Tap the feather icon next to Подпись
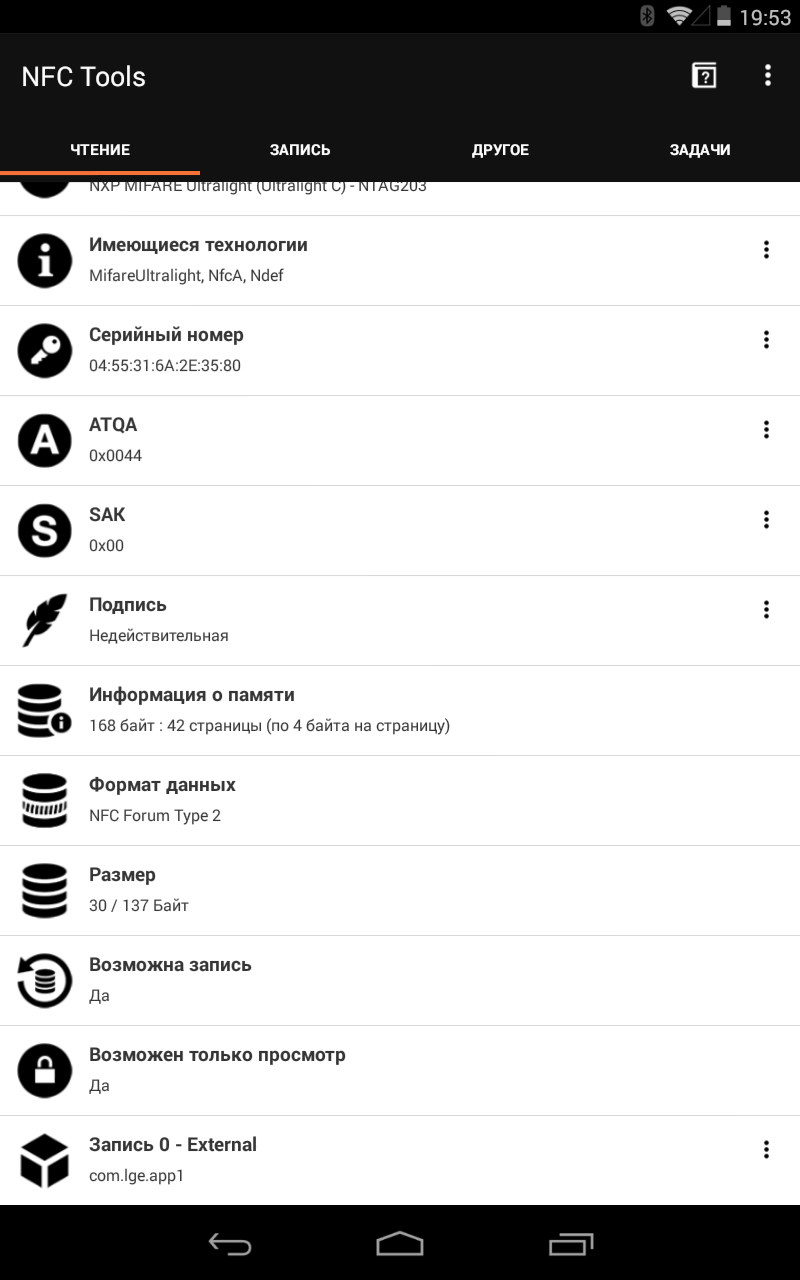 (45, 620)
